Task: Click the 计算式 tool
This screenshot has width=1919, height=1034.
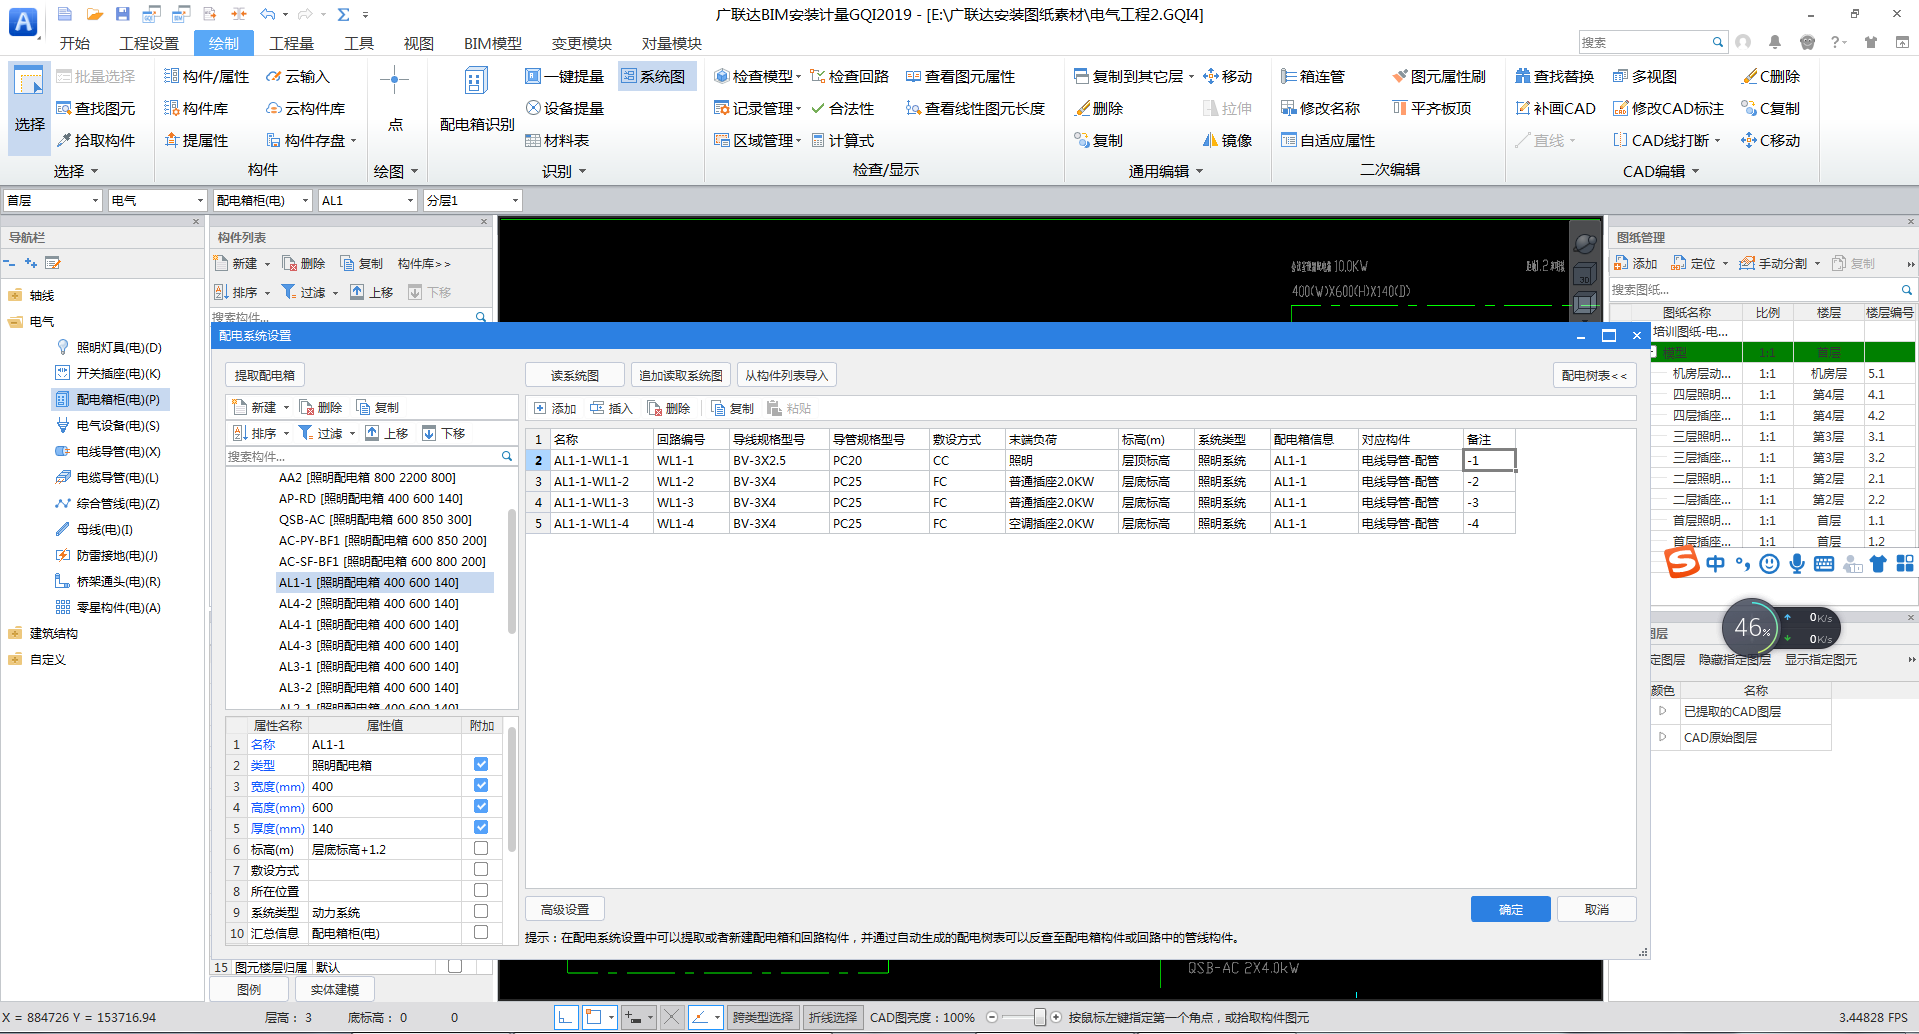Action: (842, 140)
